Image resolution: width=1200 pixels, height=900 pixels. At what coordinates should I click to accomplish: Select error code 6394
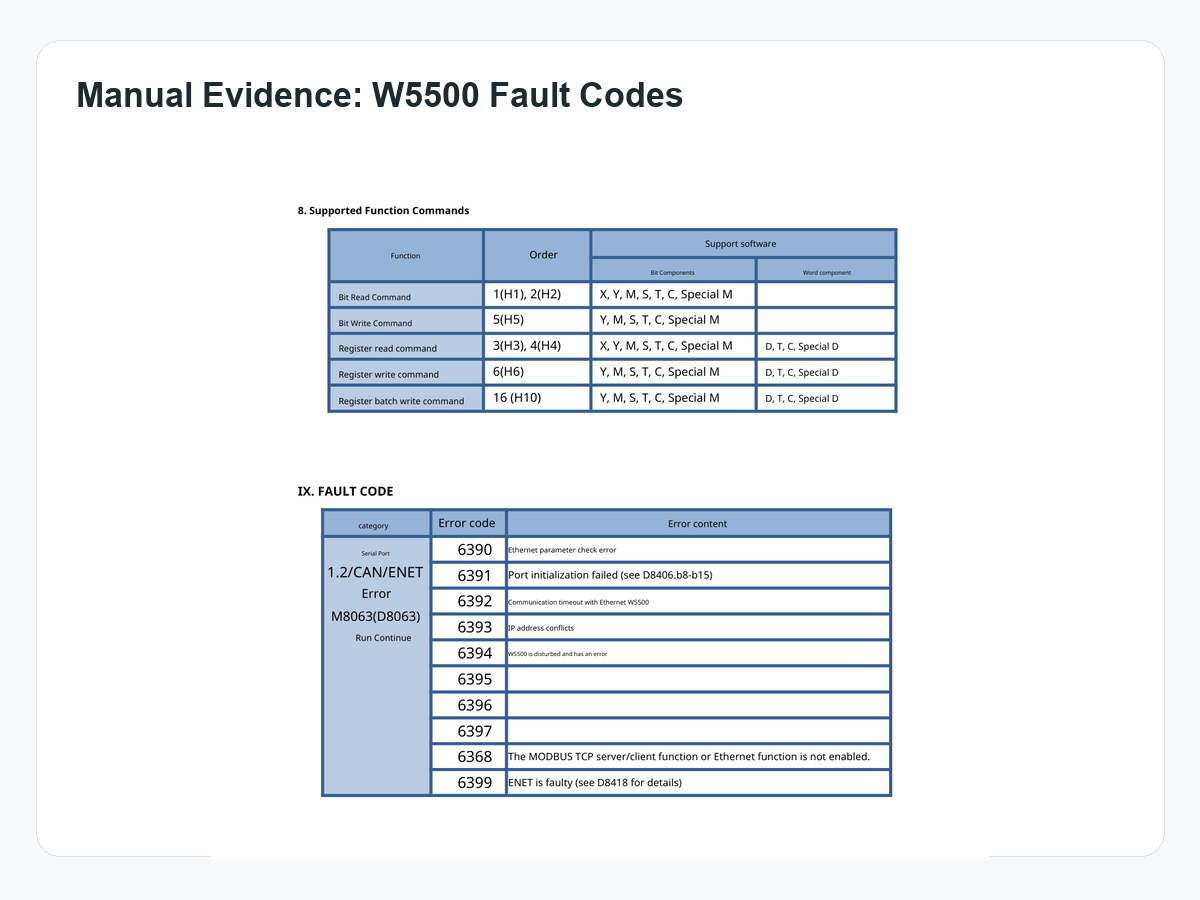pyautogui.click(x=475, y=654)
